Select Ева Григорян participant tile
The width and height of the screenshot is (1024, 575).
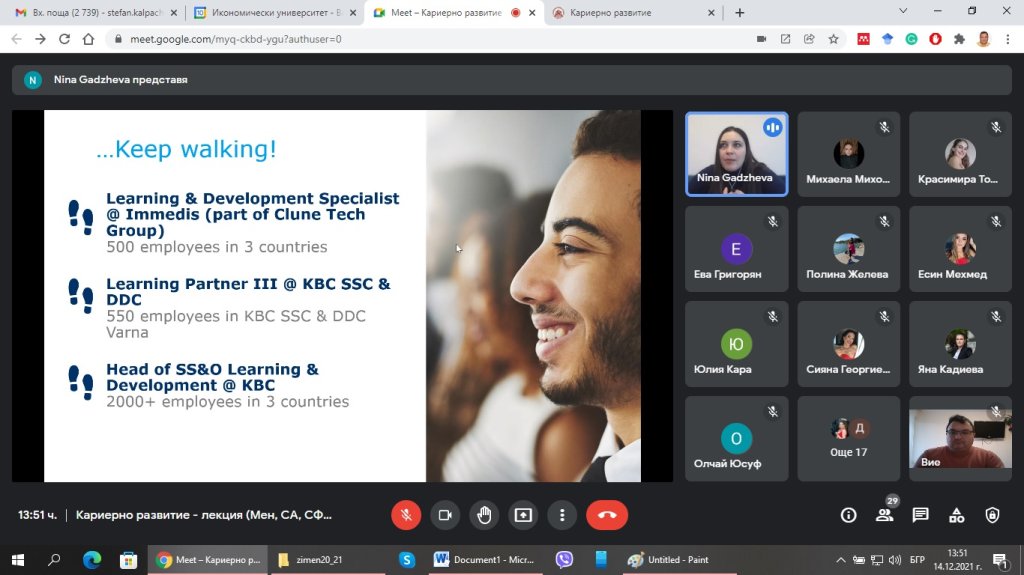point(737,249)
